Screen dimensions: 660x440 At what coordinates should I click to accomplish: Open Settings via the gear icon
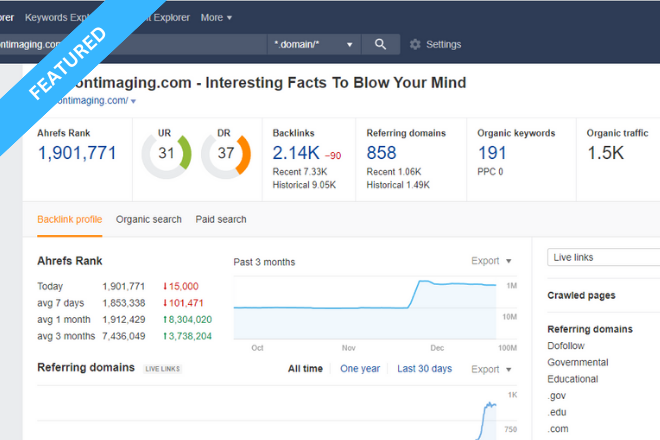coord(416,45)
